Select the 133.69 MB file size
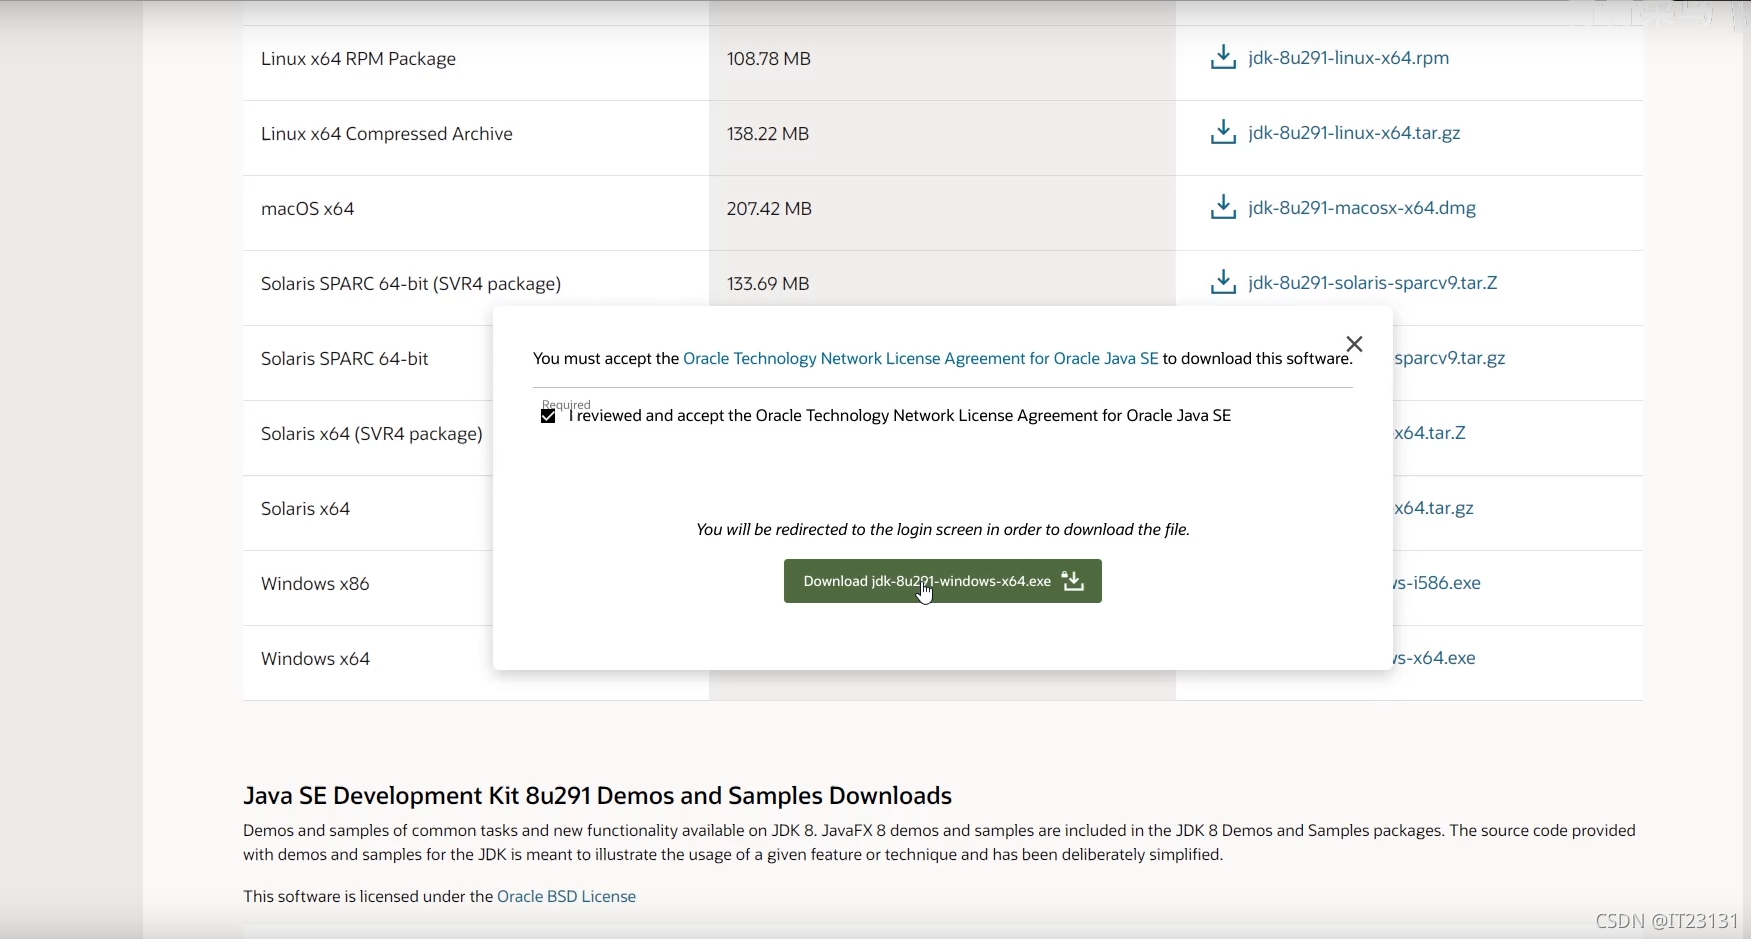Viewport: 1751px width, 939px height. 768,284
